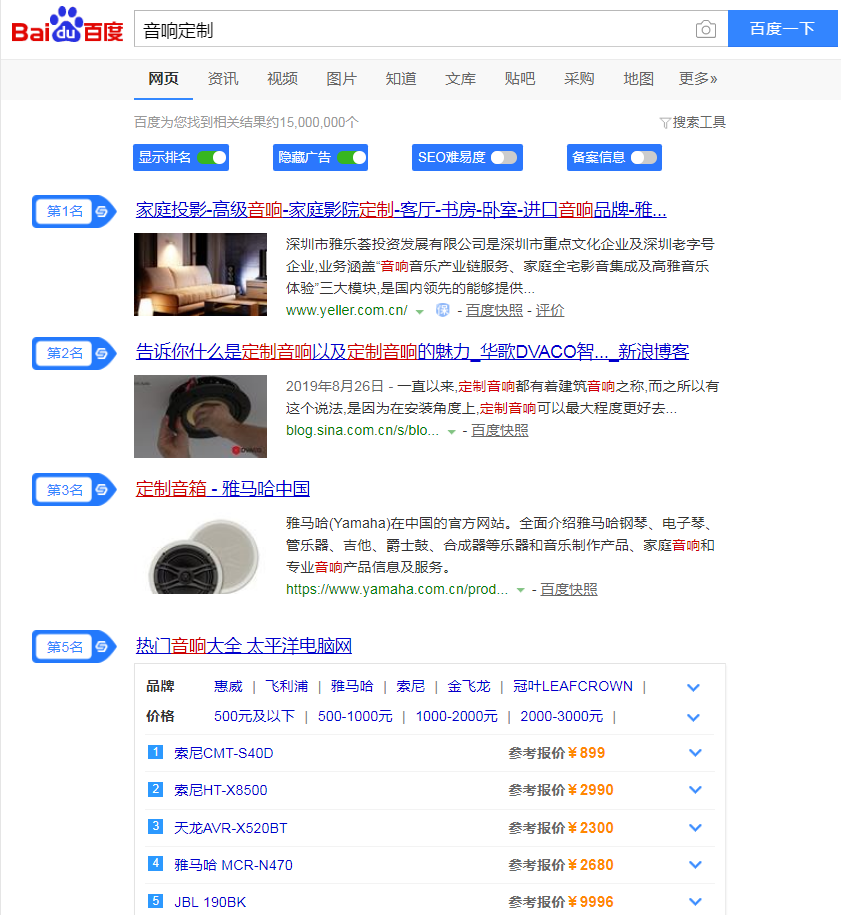Toggle the 隐藏广告 switch
This screenshot has height=915, width=841.
351,158
